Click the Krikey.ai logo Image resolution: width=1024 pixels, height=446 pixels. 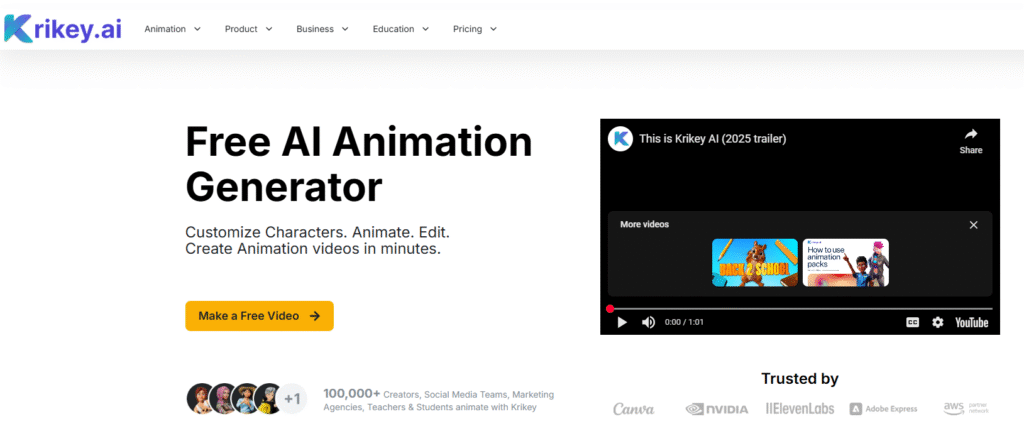pos(63,29)
